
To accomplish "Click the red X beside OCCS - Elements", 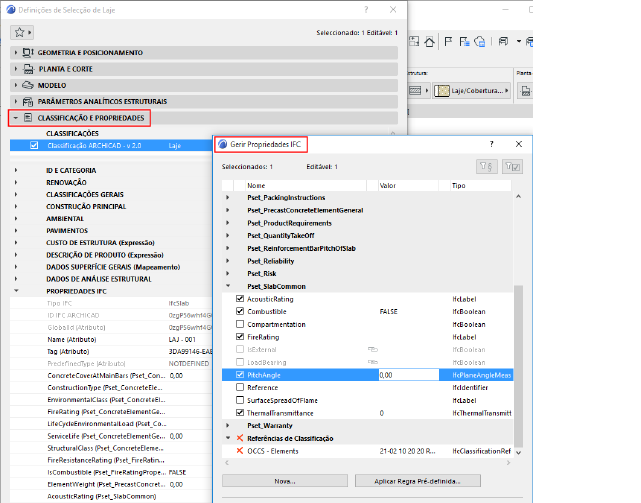I will pyautogui.click(x=240, y=451).
